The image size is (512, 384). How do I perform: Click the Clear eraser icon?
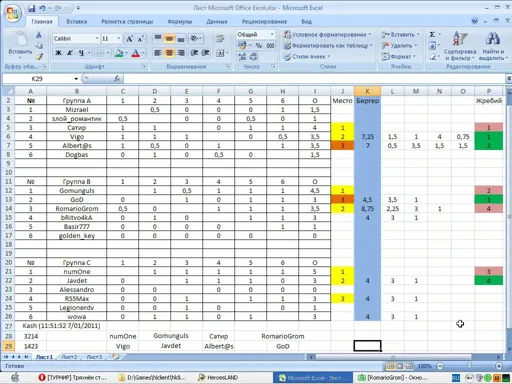(x=432, y=57)
